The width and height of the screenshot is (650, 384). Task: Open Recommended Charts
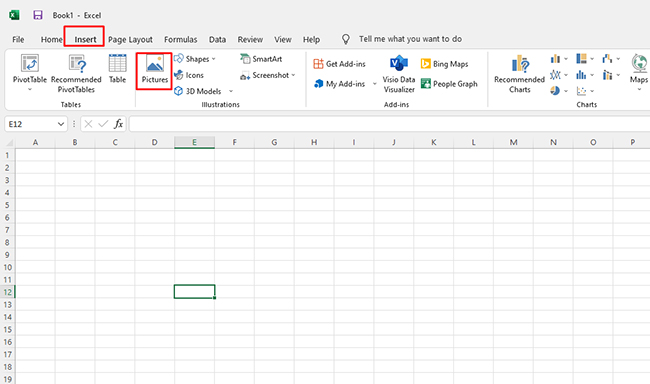tap(519, 74)
